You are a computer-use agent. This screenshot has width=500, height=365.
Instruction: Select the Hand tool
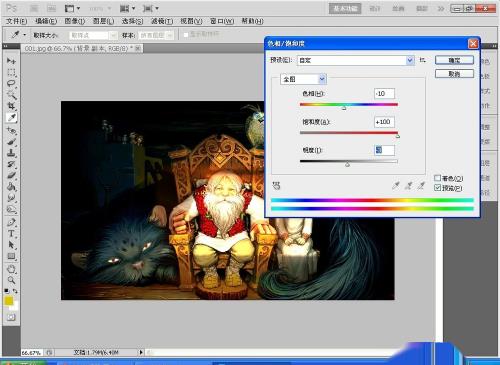click(11, 269)
